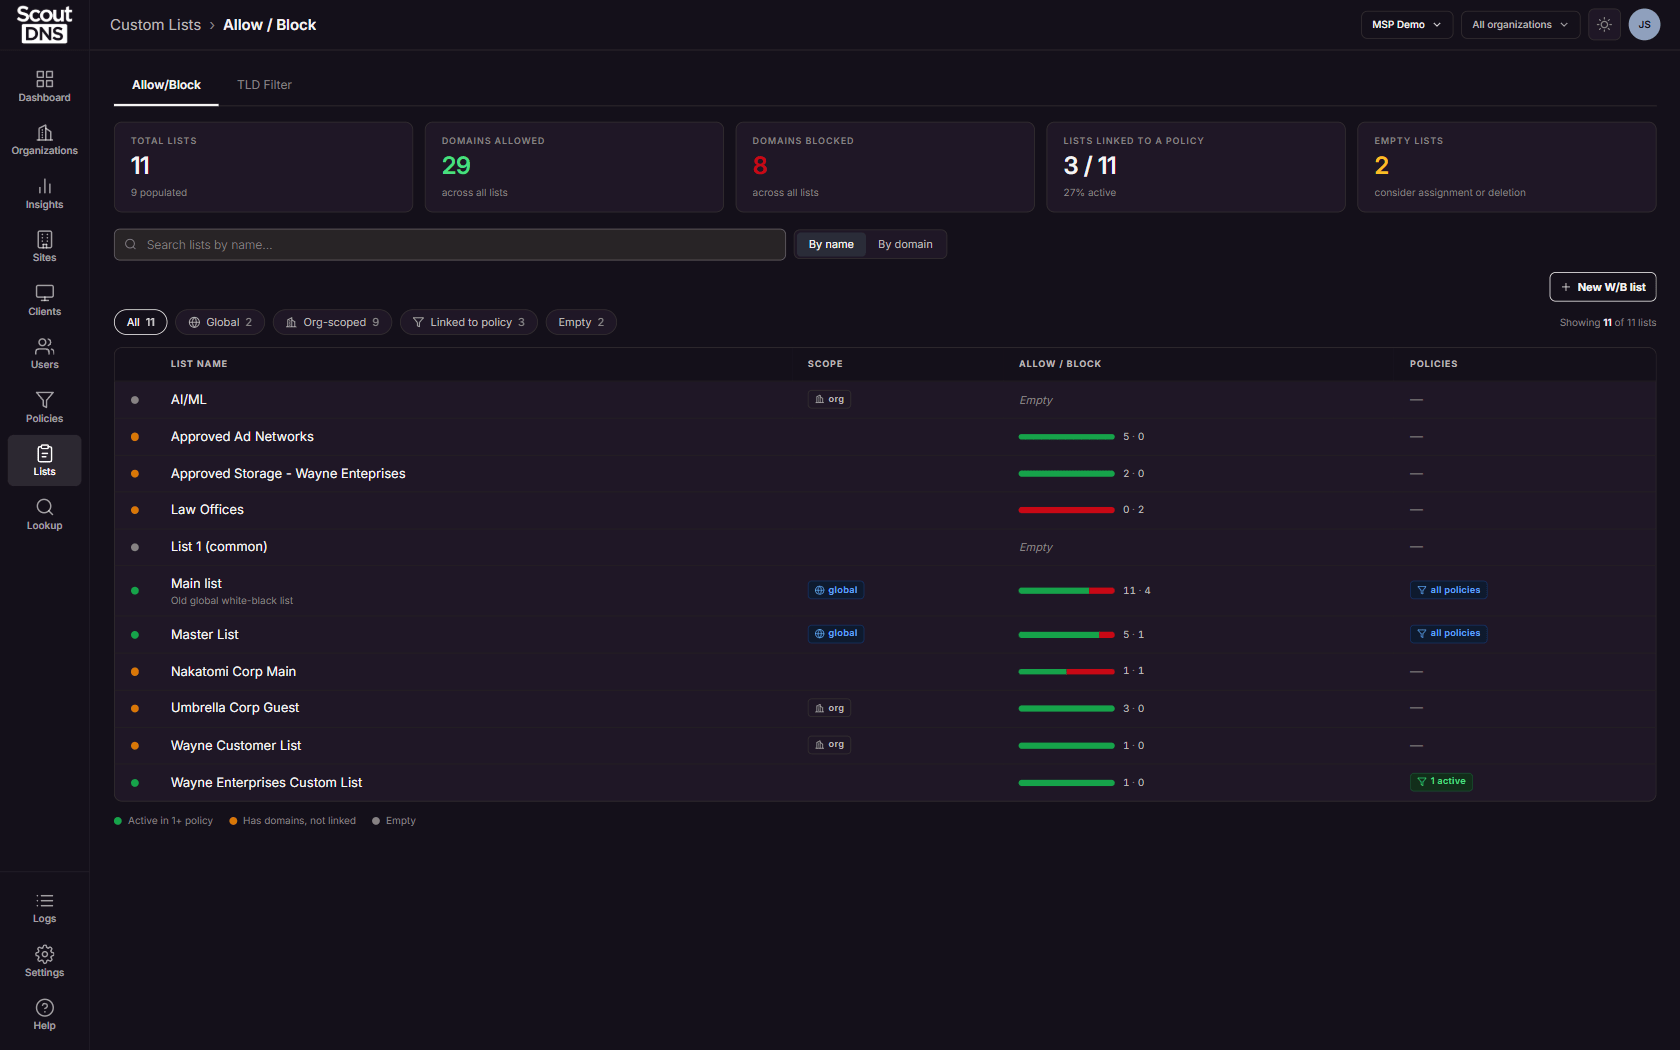Click the Domains Allowed stat card

(574, 167)
